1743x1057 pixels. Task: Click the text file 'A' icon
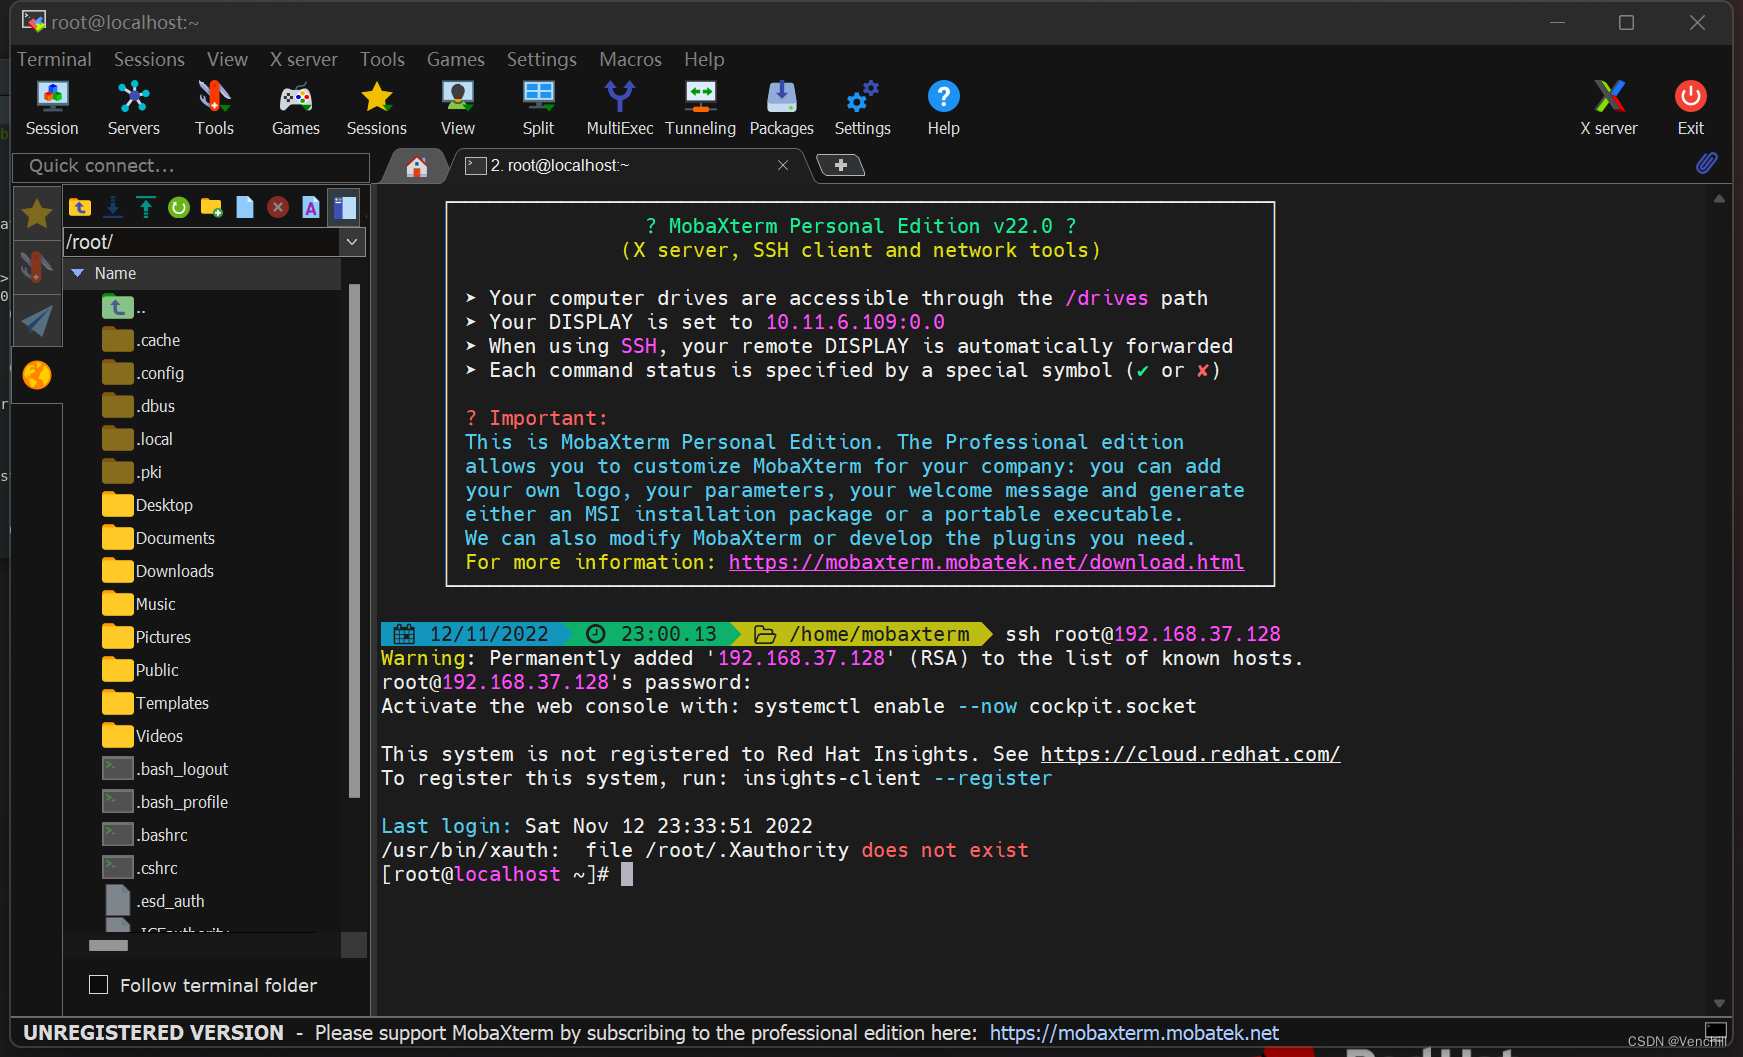click(311, 207)
